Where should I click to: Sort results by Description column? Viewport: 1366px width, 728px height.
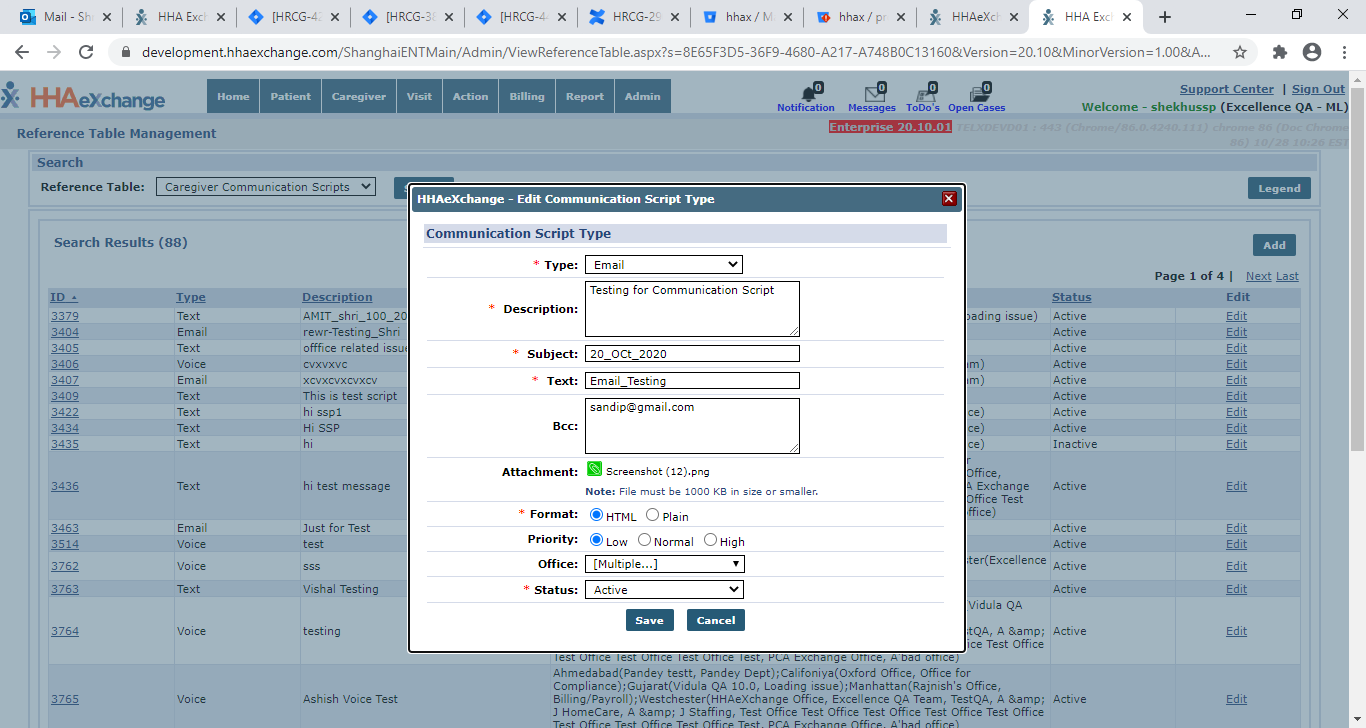click(x=337, y=297)
